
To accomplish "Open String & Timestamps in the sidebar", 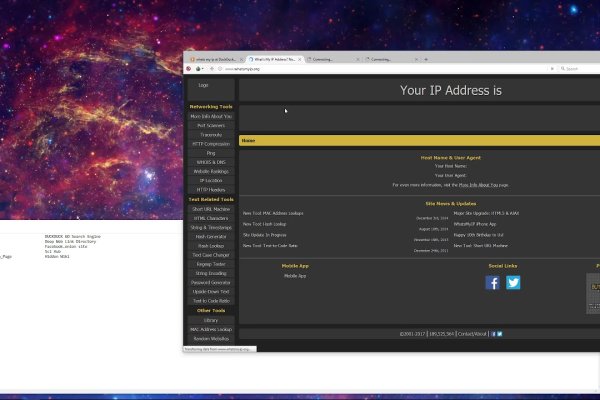I will point(211,228).
